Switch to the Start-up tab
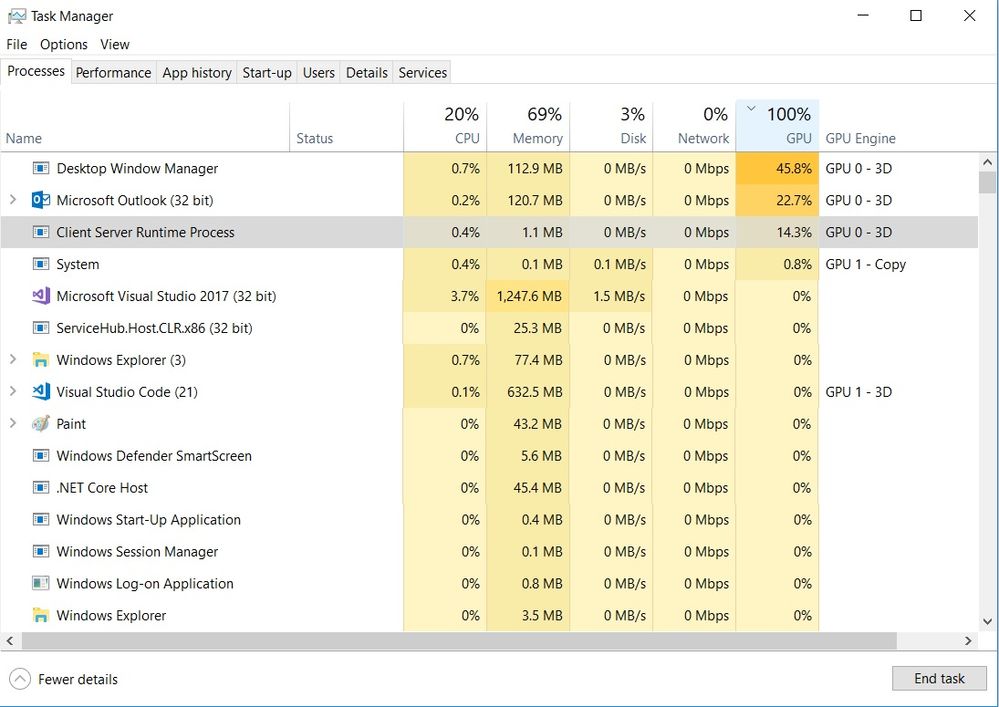The width and height of the screenshot is (999, 707). pos(267,73)
